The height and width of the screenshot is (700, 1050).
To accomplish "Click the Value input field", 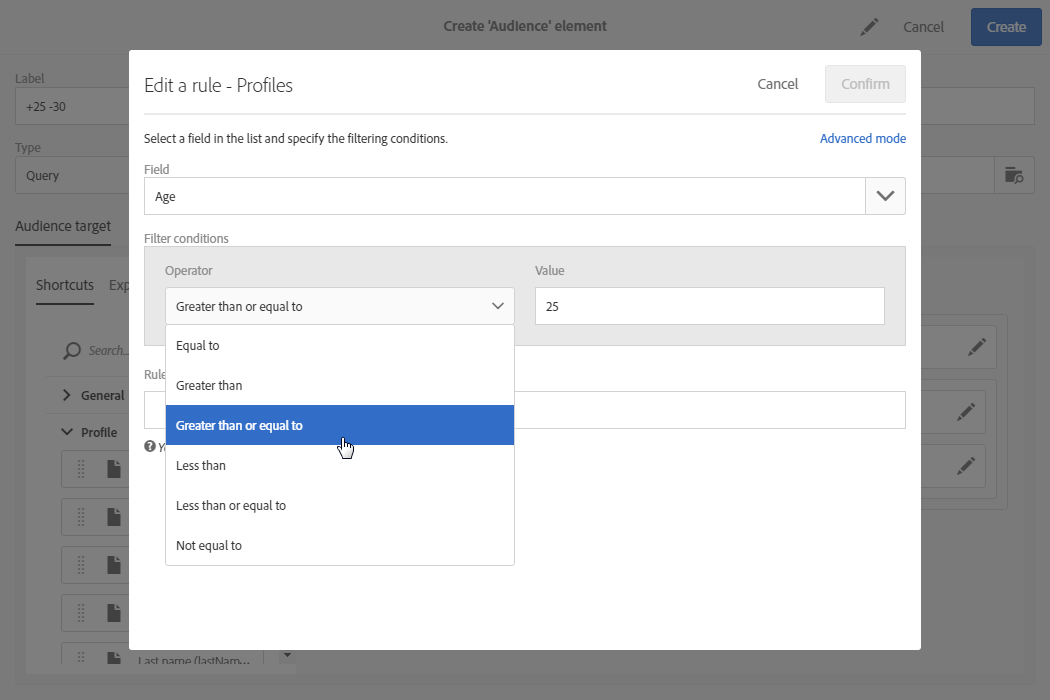I will click(709, 306).
